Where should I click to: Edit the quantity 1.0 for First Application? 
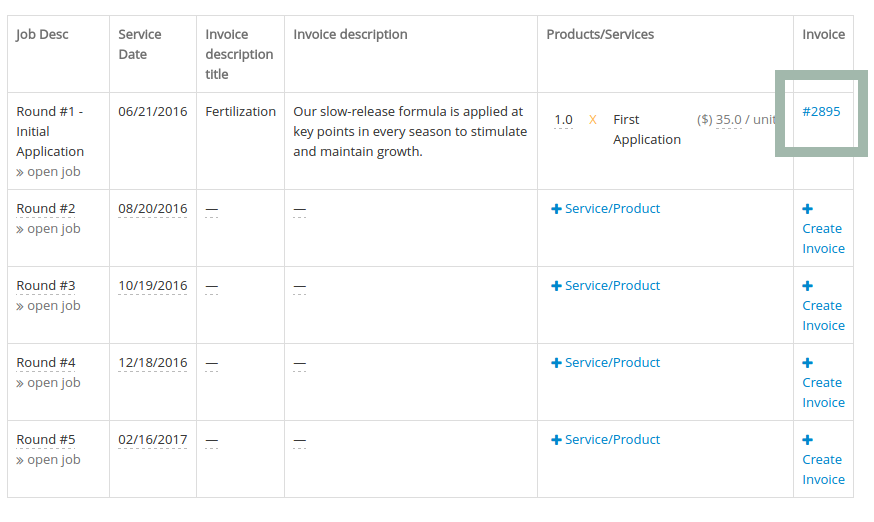564,120
